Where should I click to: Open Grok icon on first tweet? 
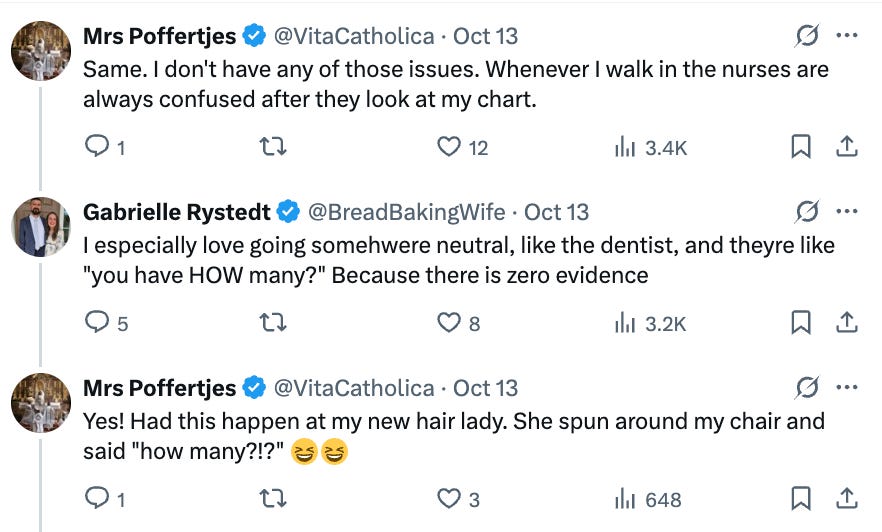pyautogui.click(x=806, y=36)
